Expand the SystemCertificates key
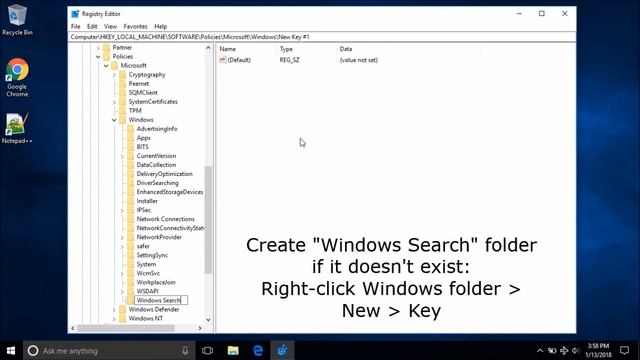This screenshot has width=640, height=360. click(x=114, y=102)
